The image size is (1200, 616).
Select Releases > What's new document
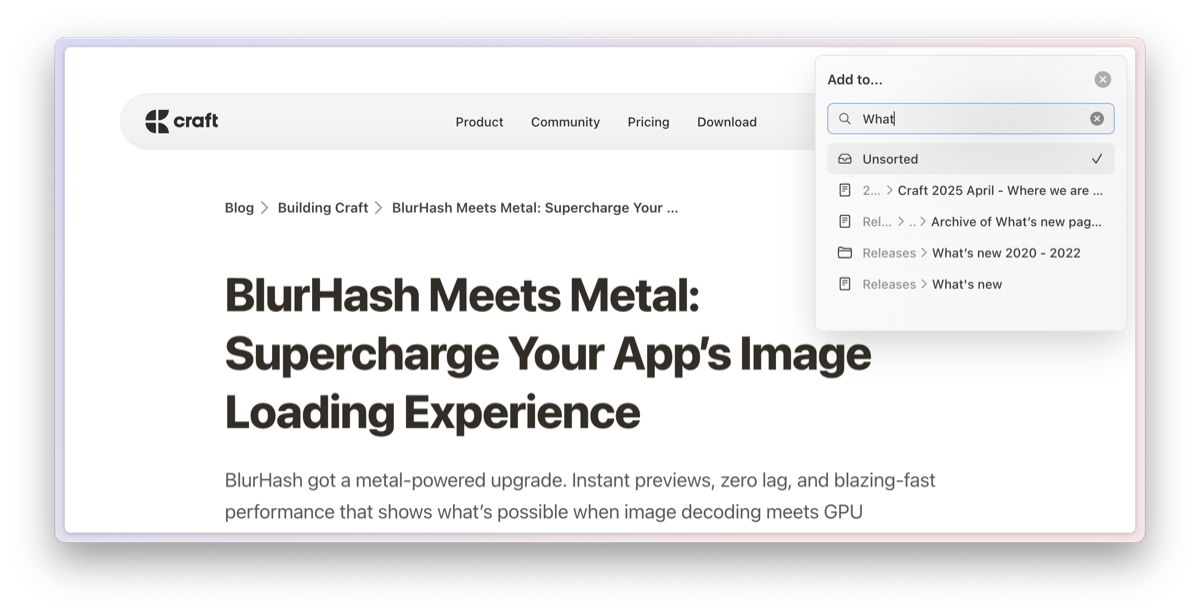click(971, 284)
